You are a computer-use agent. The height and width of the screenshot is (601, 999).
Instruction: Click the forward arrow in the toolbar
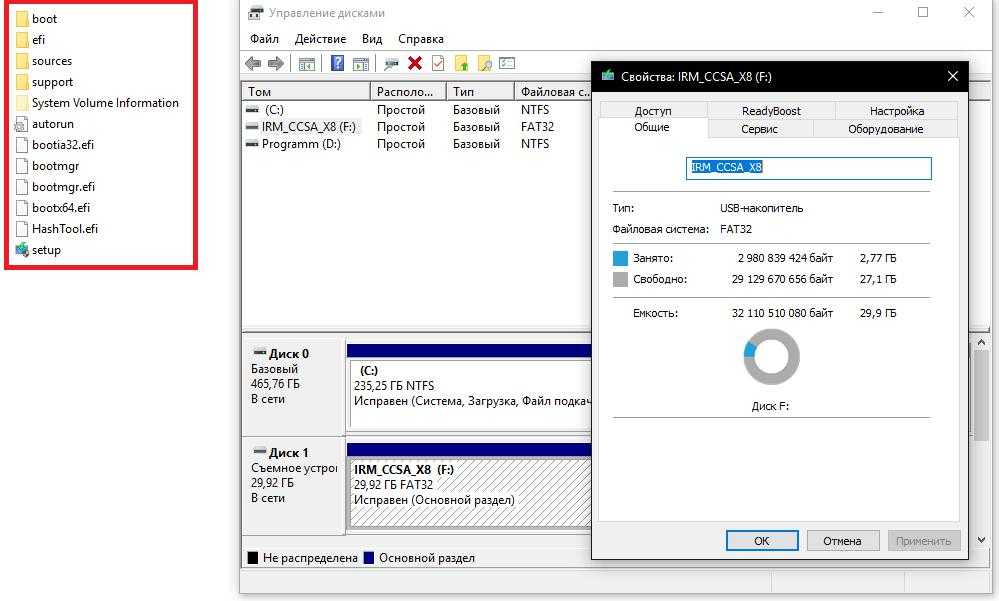click(275, 64)
